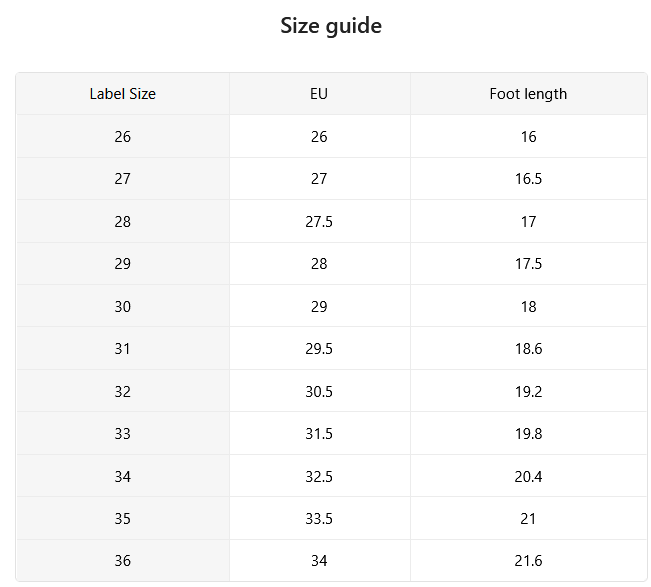Select the EU column header
651x587 pixels.
tap(320, 94)
